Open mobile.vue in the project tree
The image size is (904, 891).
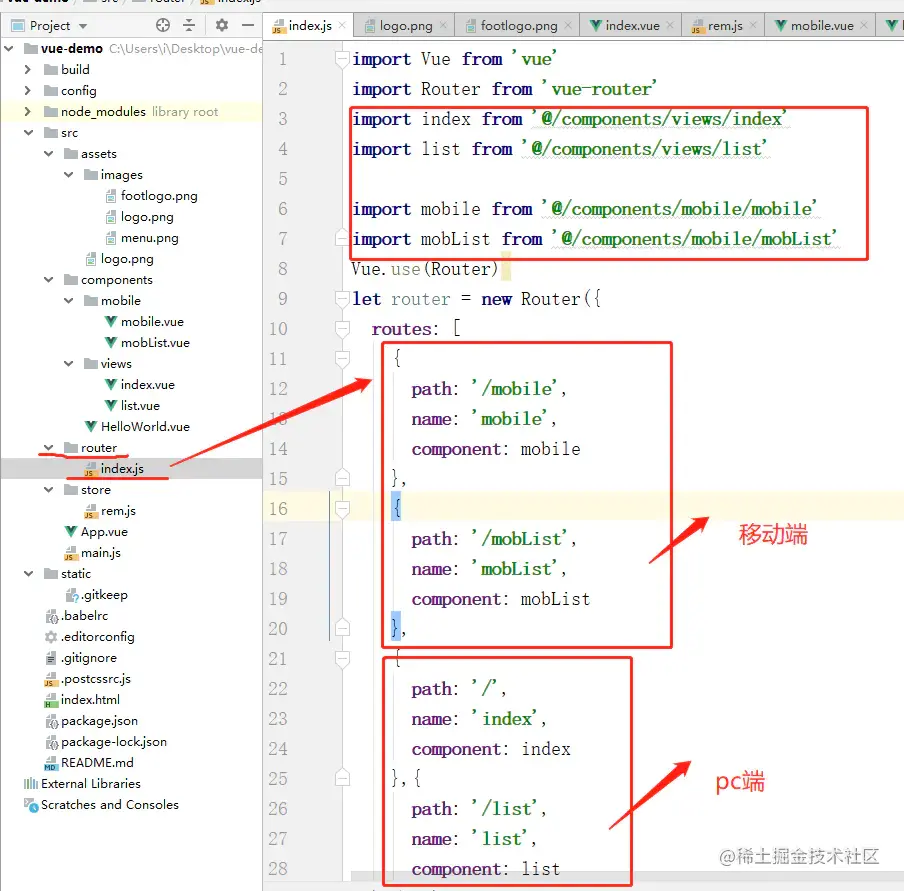pos(144,322)
